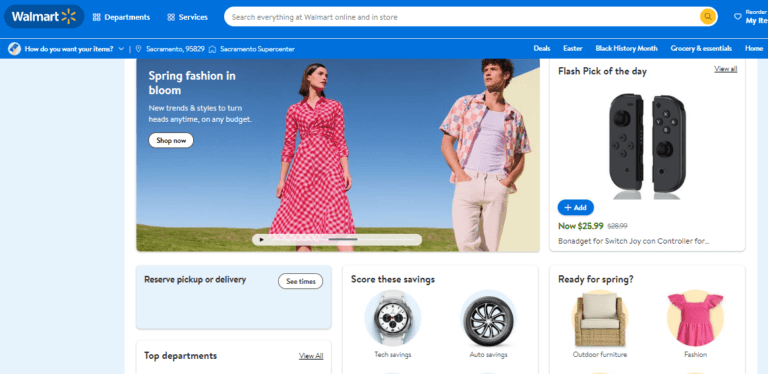Click the Now $25.99 price
The image size is (768, 374).
click(x=581, y=226)
